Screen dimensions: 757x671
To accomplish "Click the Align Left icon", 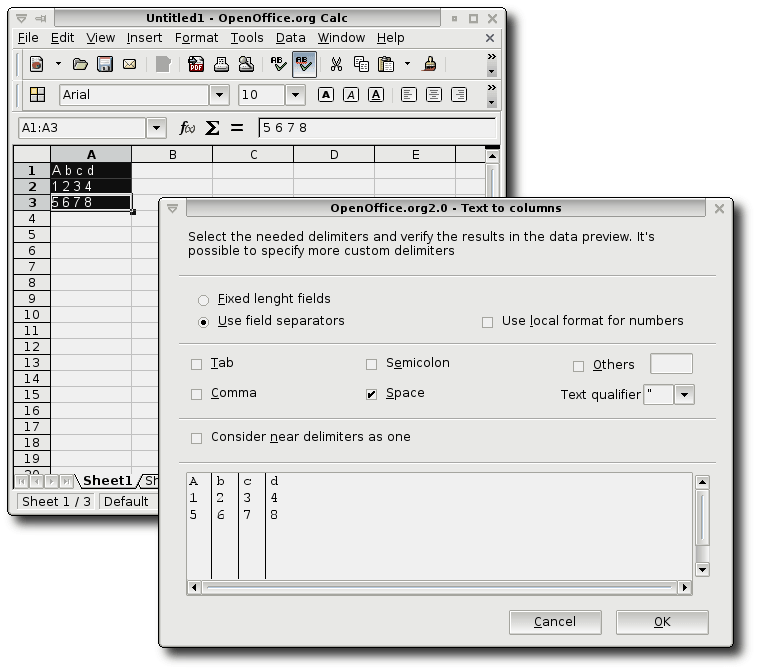I will coord(408,95).
